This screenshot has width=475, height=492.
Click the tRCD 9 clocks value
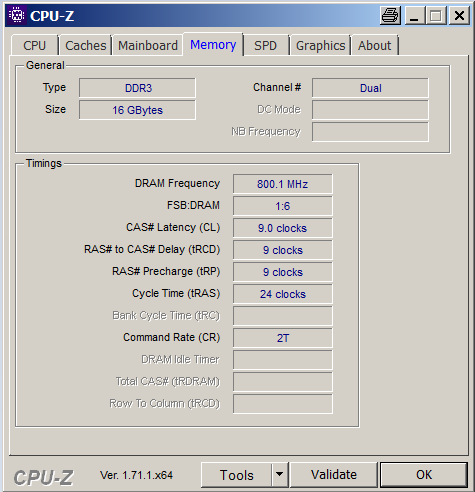(x=283, y=250)
